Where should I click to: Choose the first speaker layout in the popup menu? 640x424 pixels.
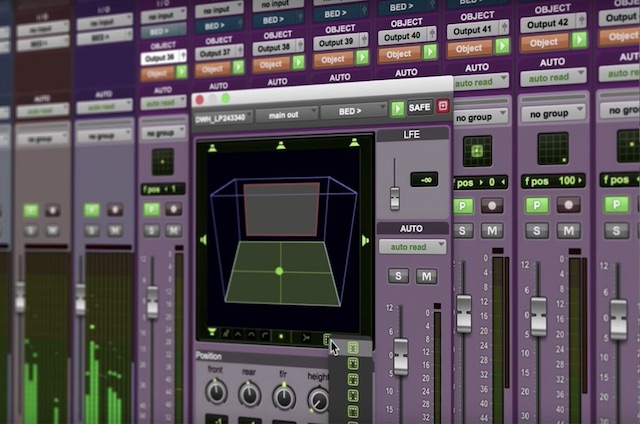click(353, 348)
